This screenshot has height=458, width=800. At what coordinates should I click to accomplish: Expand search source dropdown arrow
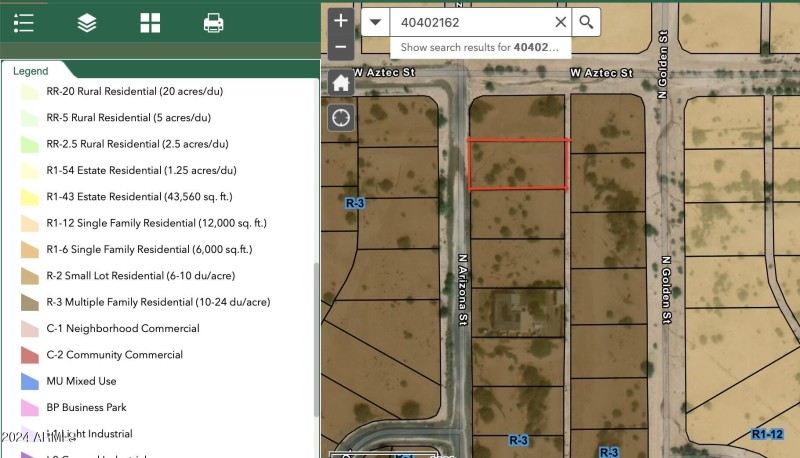tap(375, 22)
